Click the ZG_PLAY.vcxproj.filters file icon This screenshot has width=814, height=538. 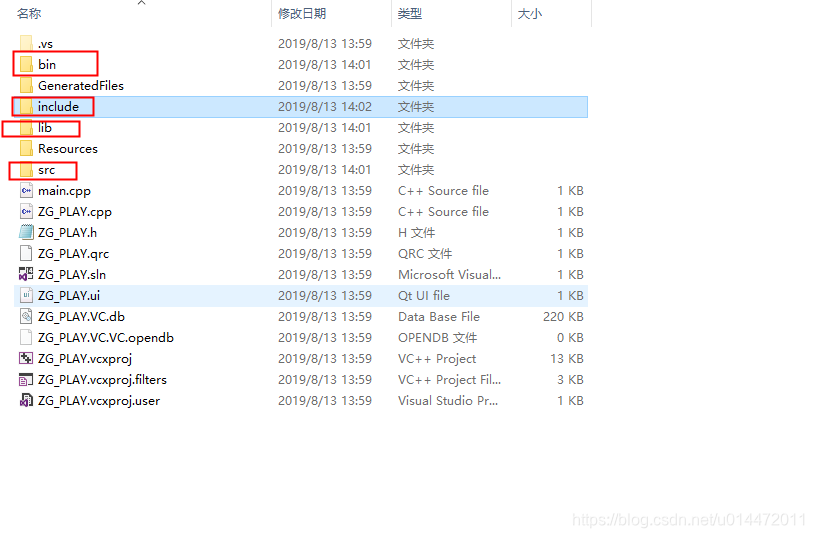[x=26, y=380]
